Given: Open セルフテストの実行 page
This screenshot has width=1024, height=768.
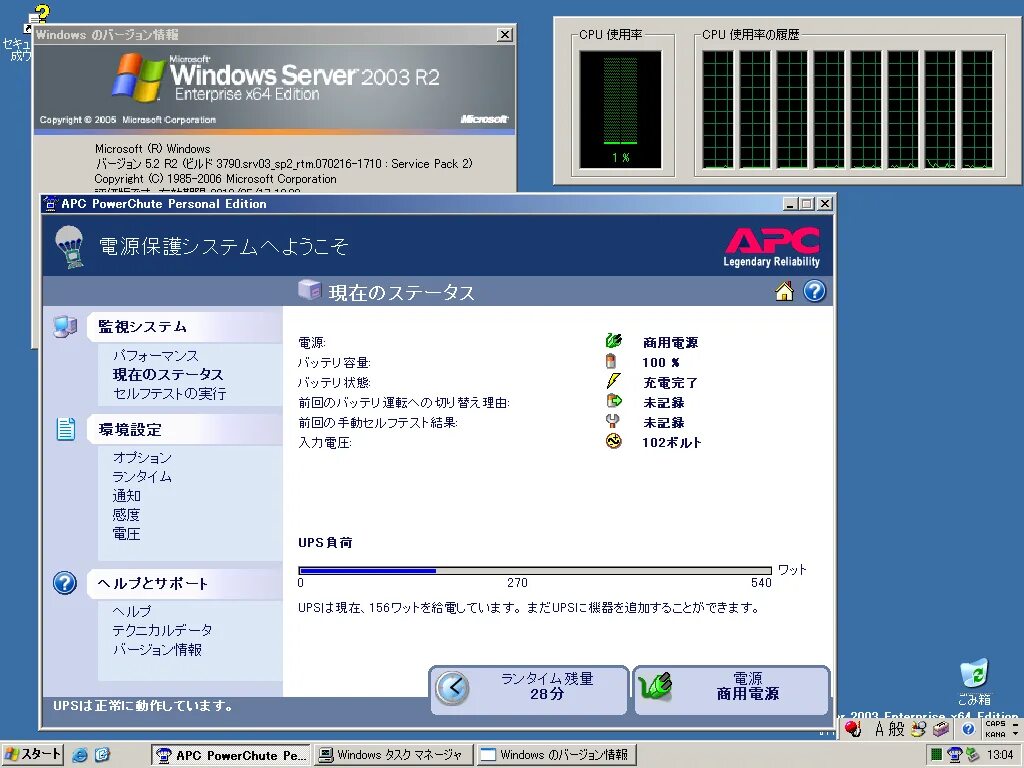Looking at the screenshot, I should click(170, 393).
